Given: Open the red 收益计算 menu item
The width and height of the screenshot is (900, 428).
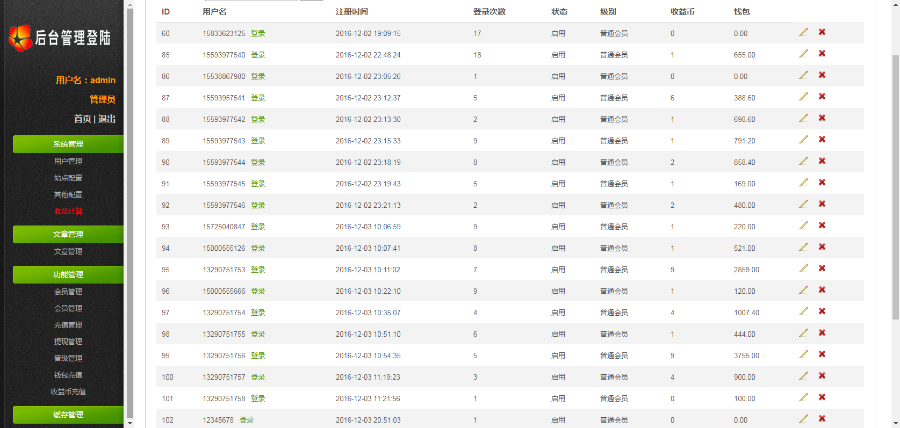Looking at the screenshot, I should [68, 211].
